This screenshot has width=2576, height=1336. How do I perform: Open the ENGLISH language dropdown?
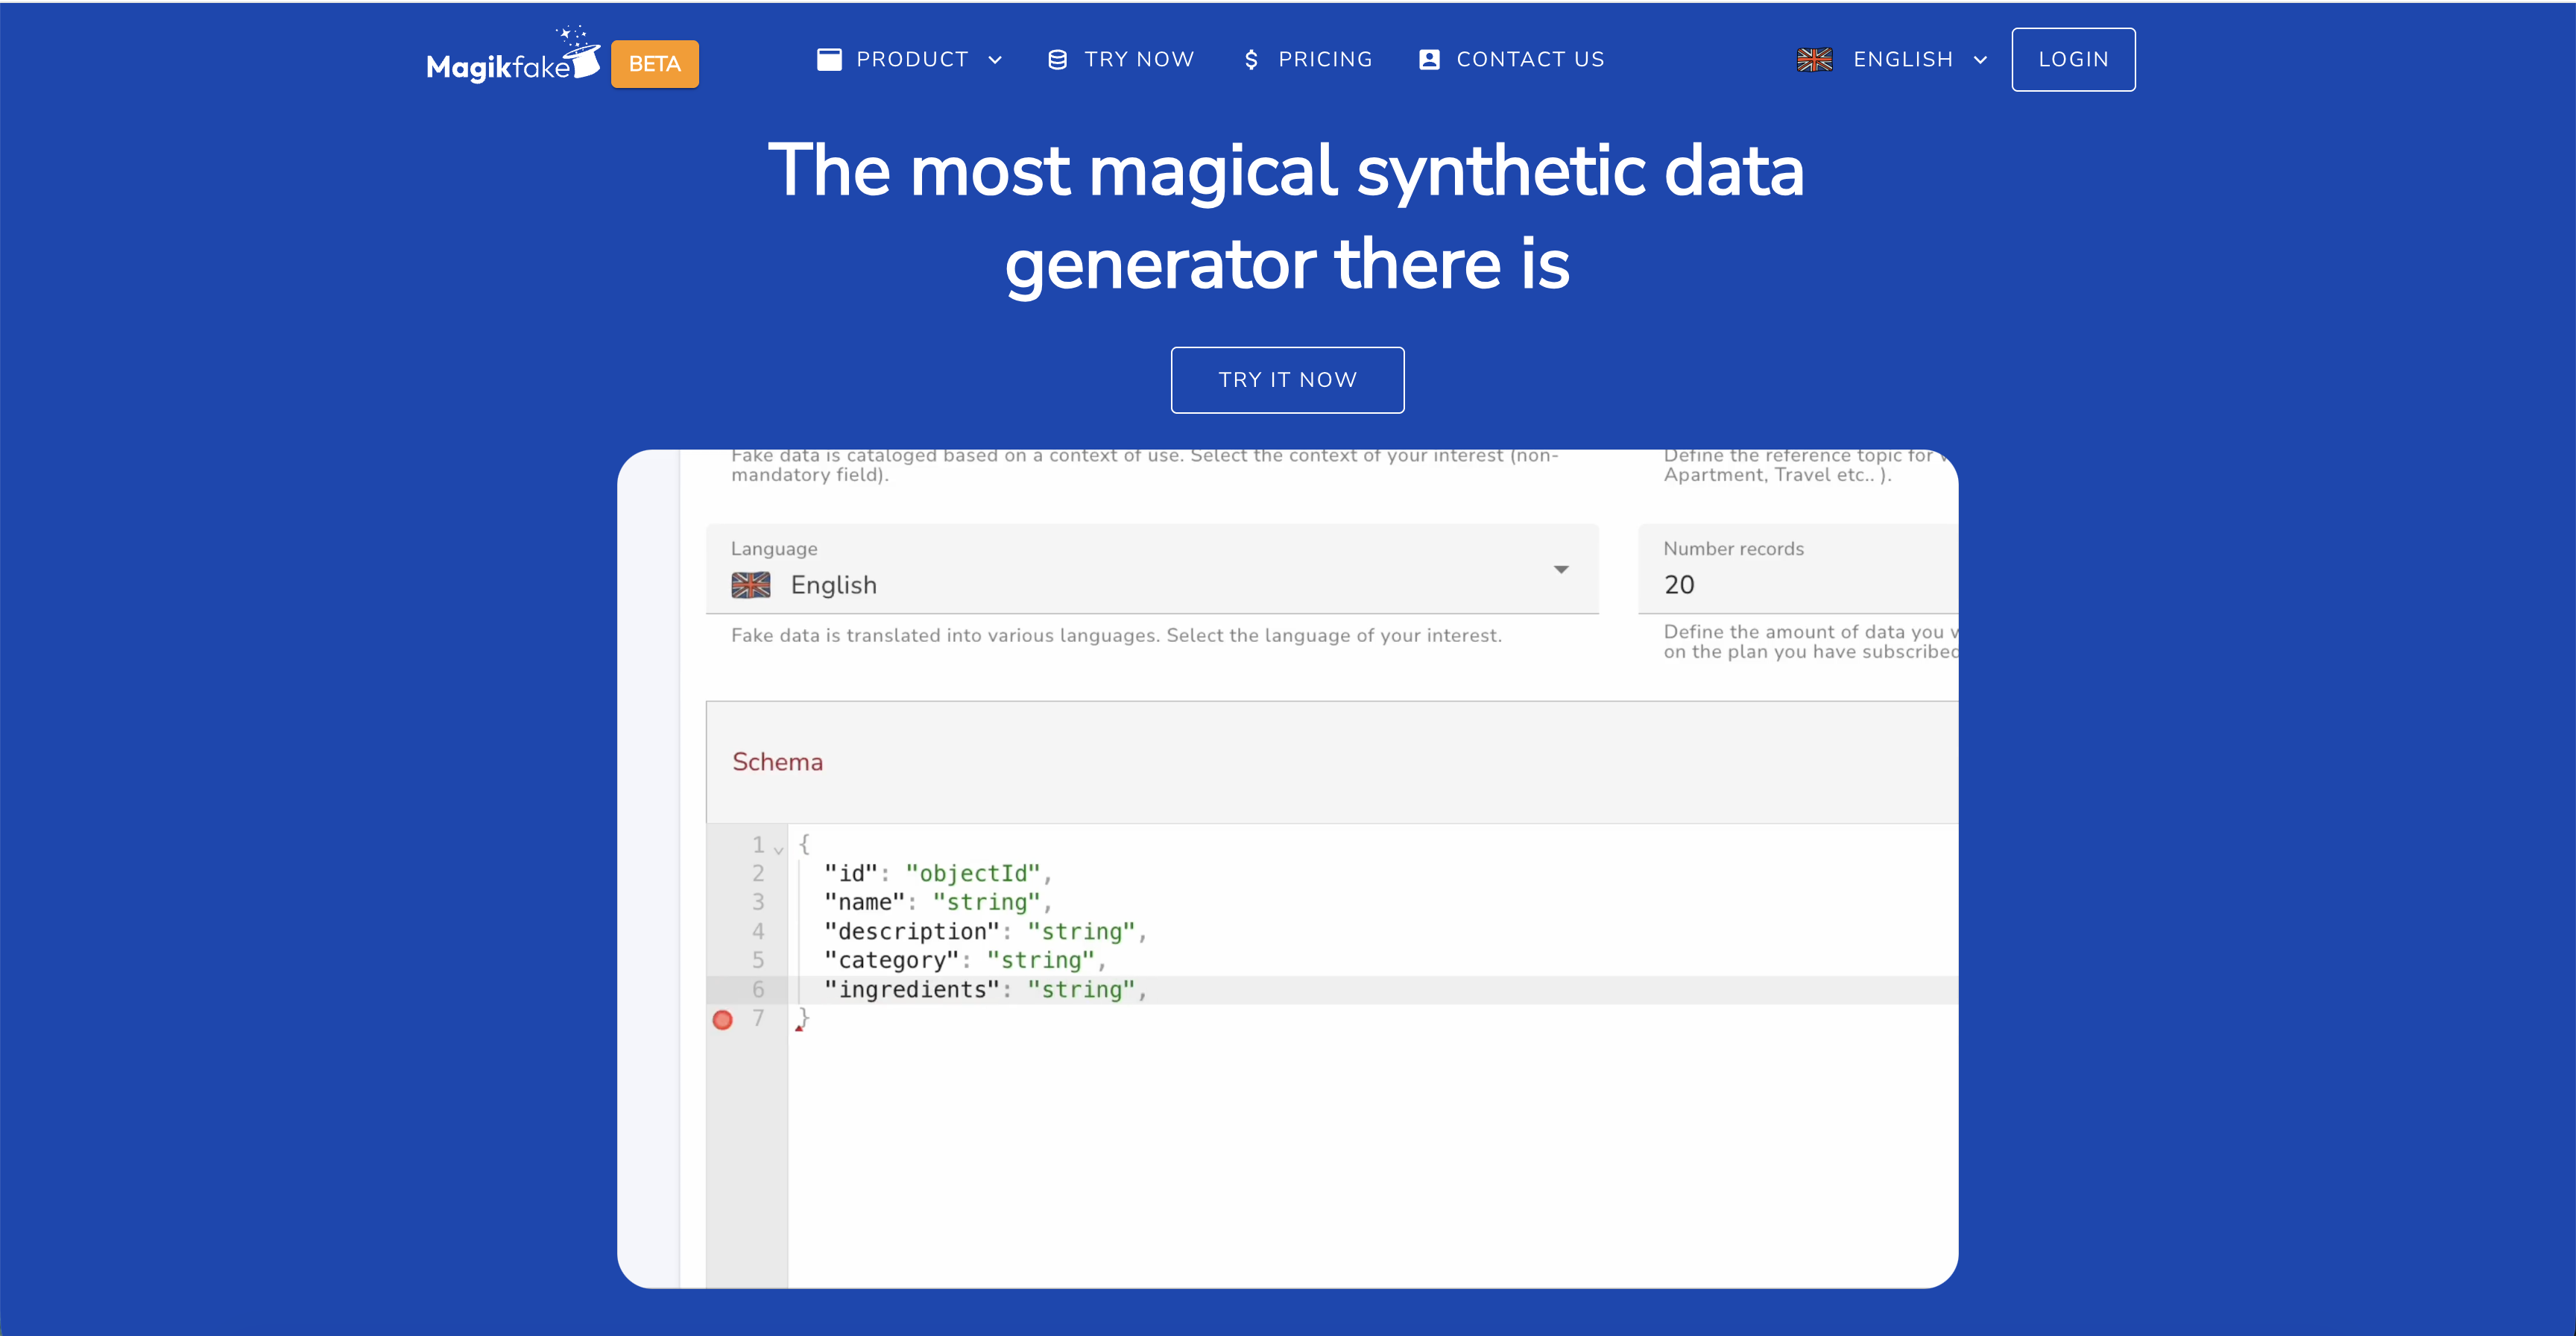click(1981, 60)
